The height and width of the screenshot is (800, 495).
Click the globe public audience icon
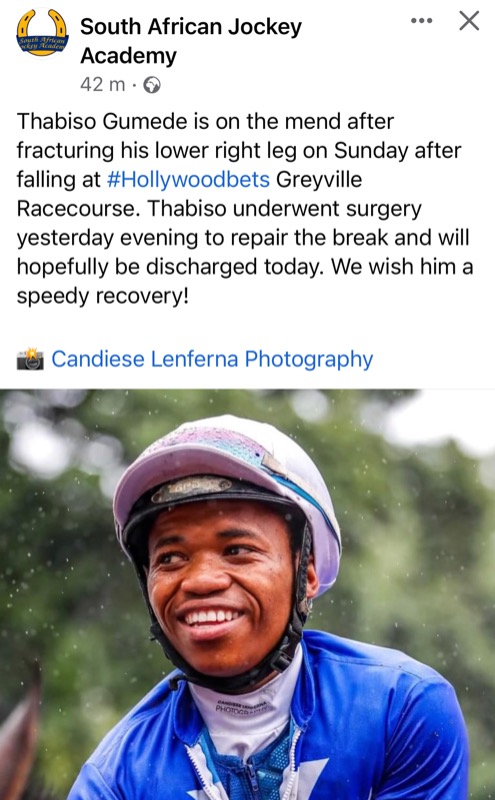(152, 85)
